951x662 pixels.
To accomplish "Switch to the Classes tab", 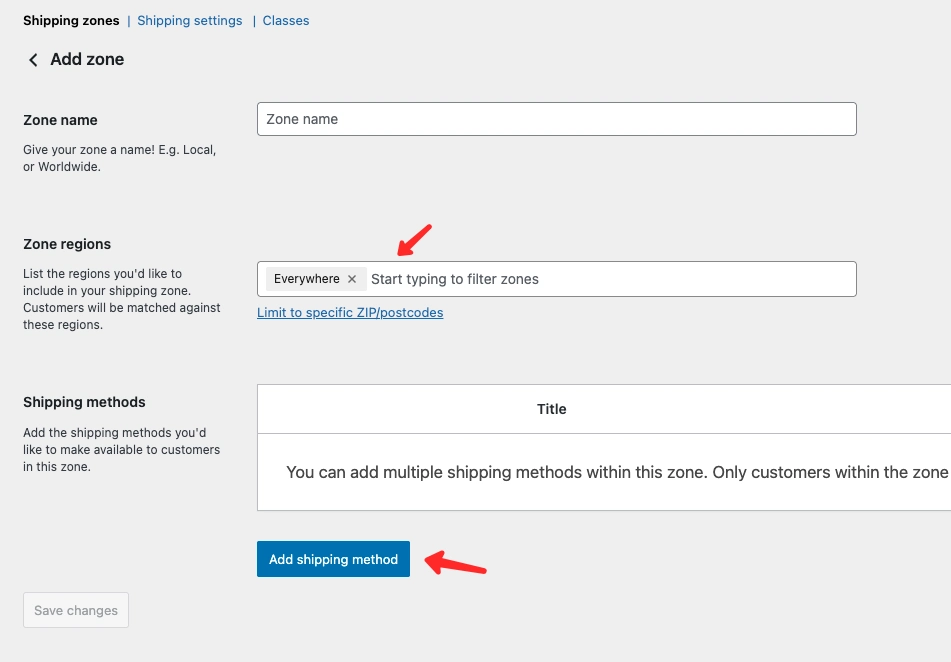I will pos(285,20).
